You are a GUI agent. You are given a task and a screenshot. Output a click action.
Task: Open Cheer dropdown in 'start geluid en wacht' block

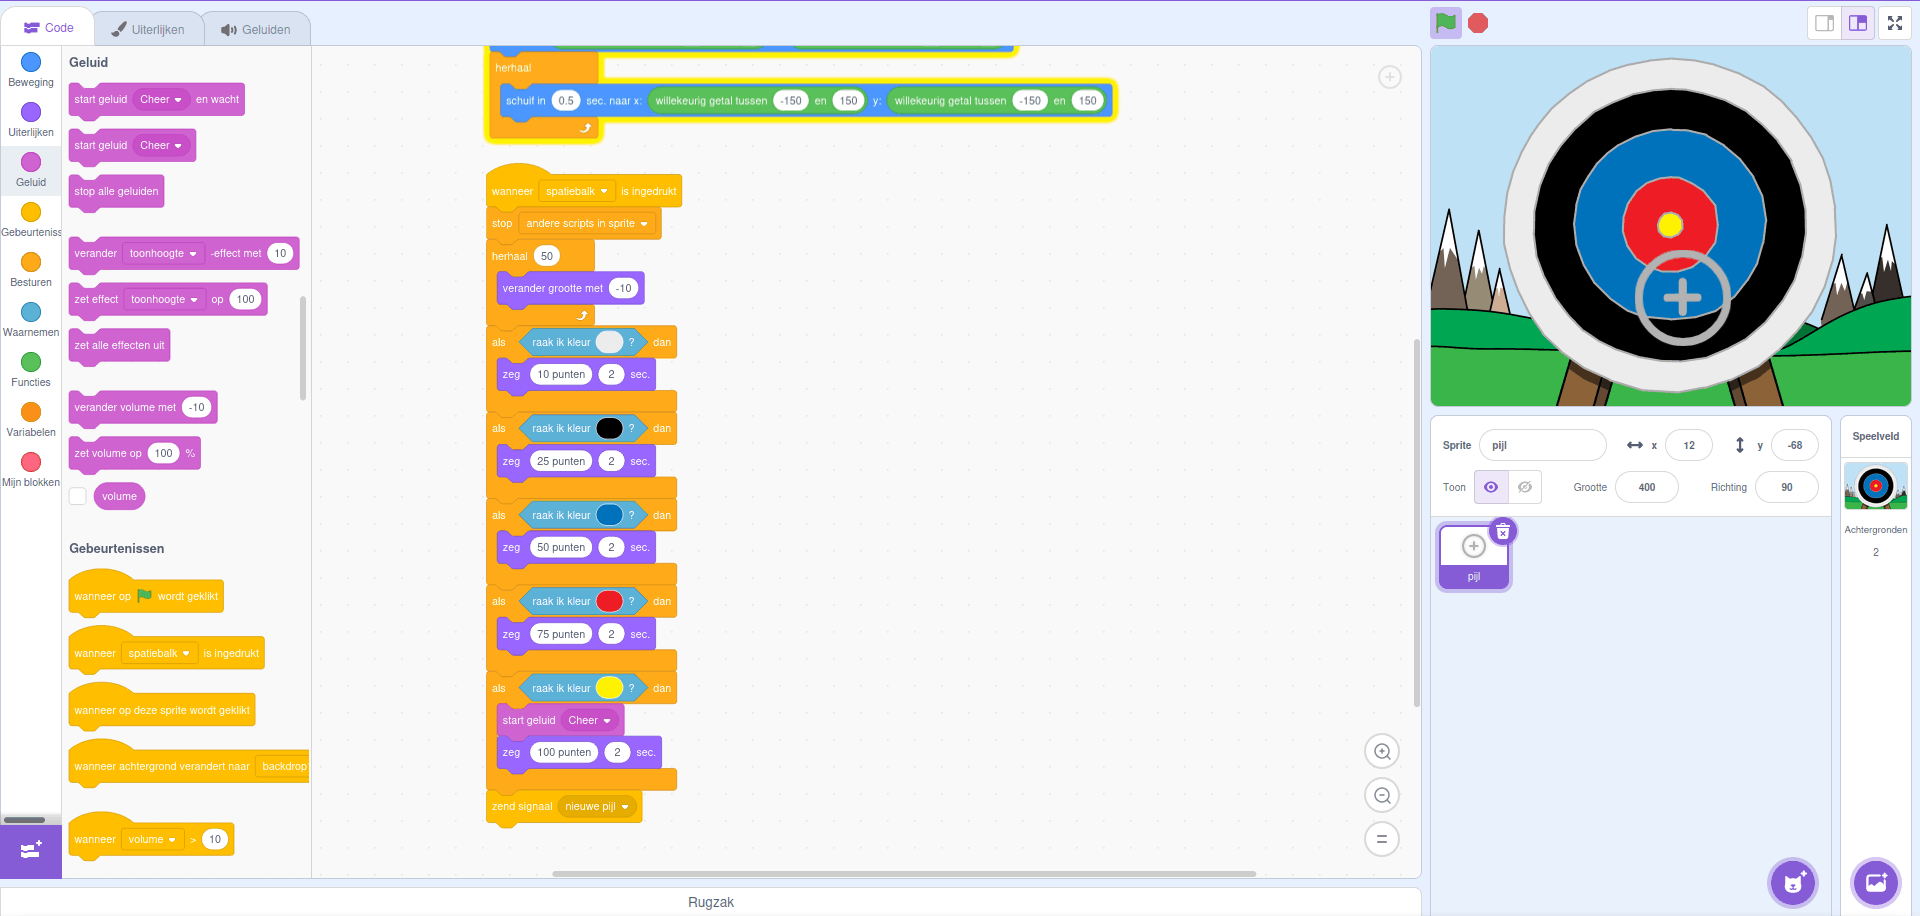(x=161, y=99)
